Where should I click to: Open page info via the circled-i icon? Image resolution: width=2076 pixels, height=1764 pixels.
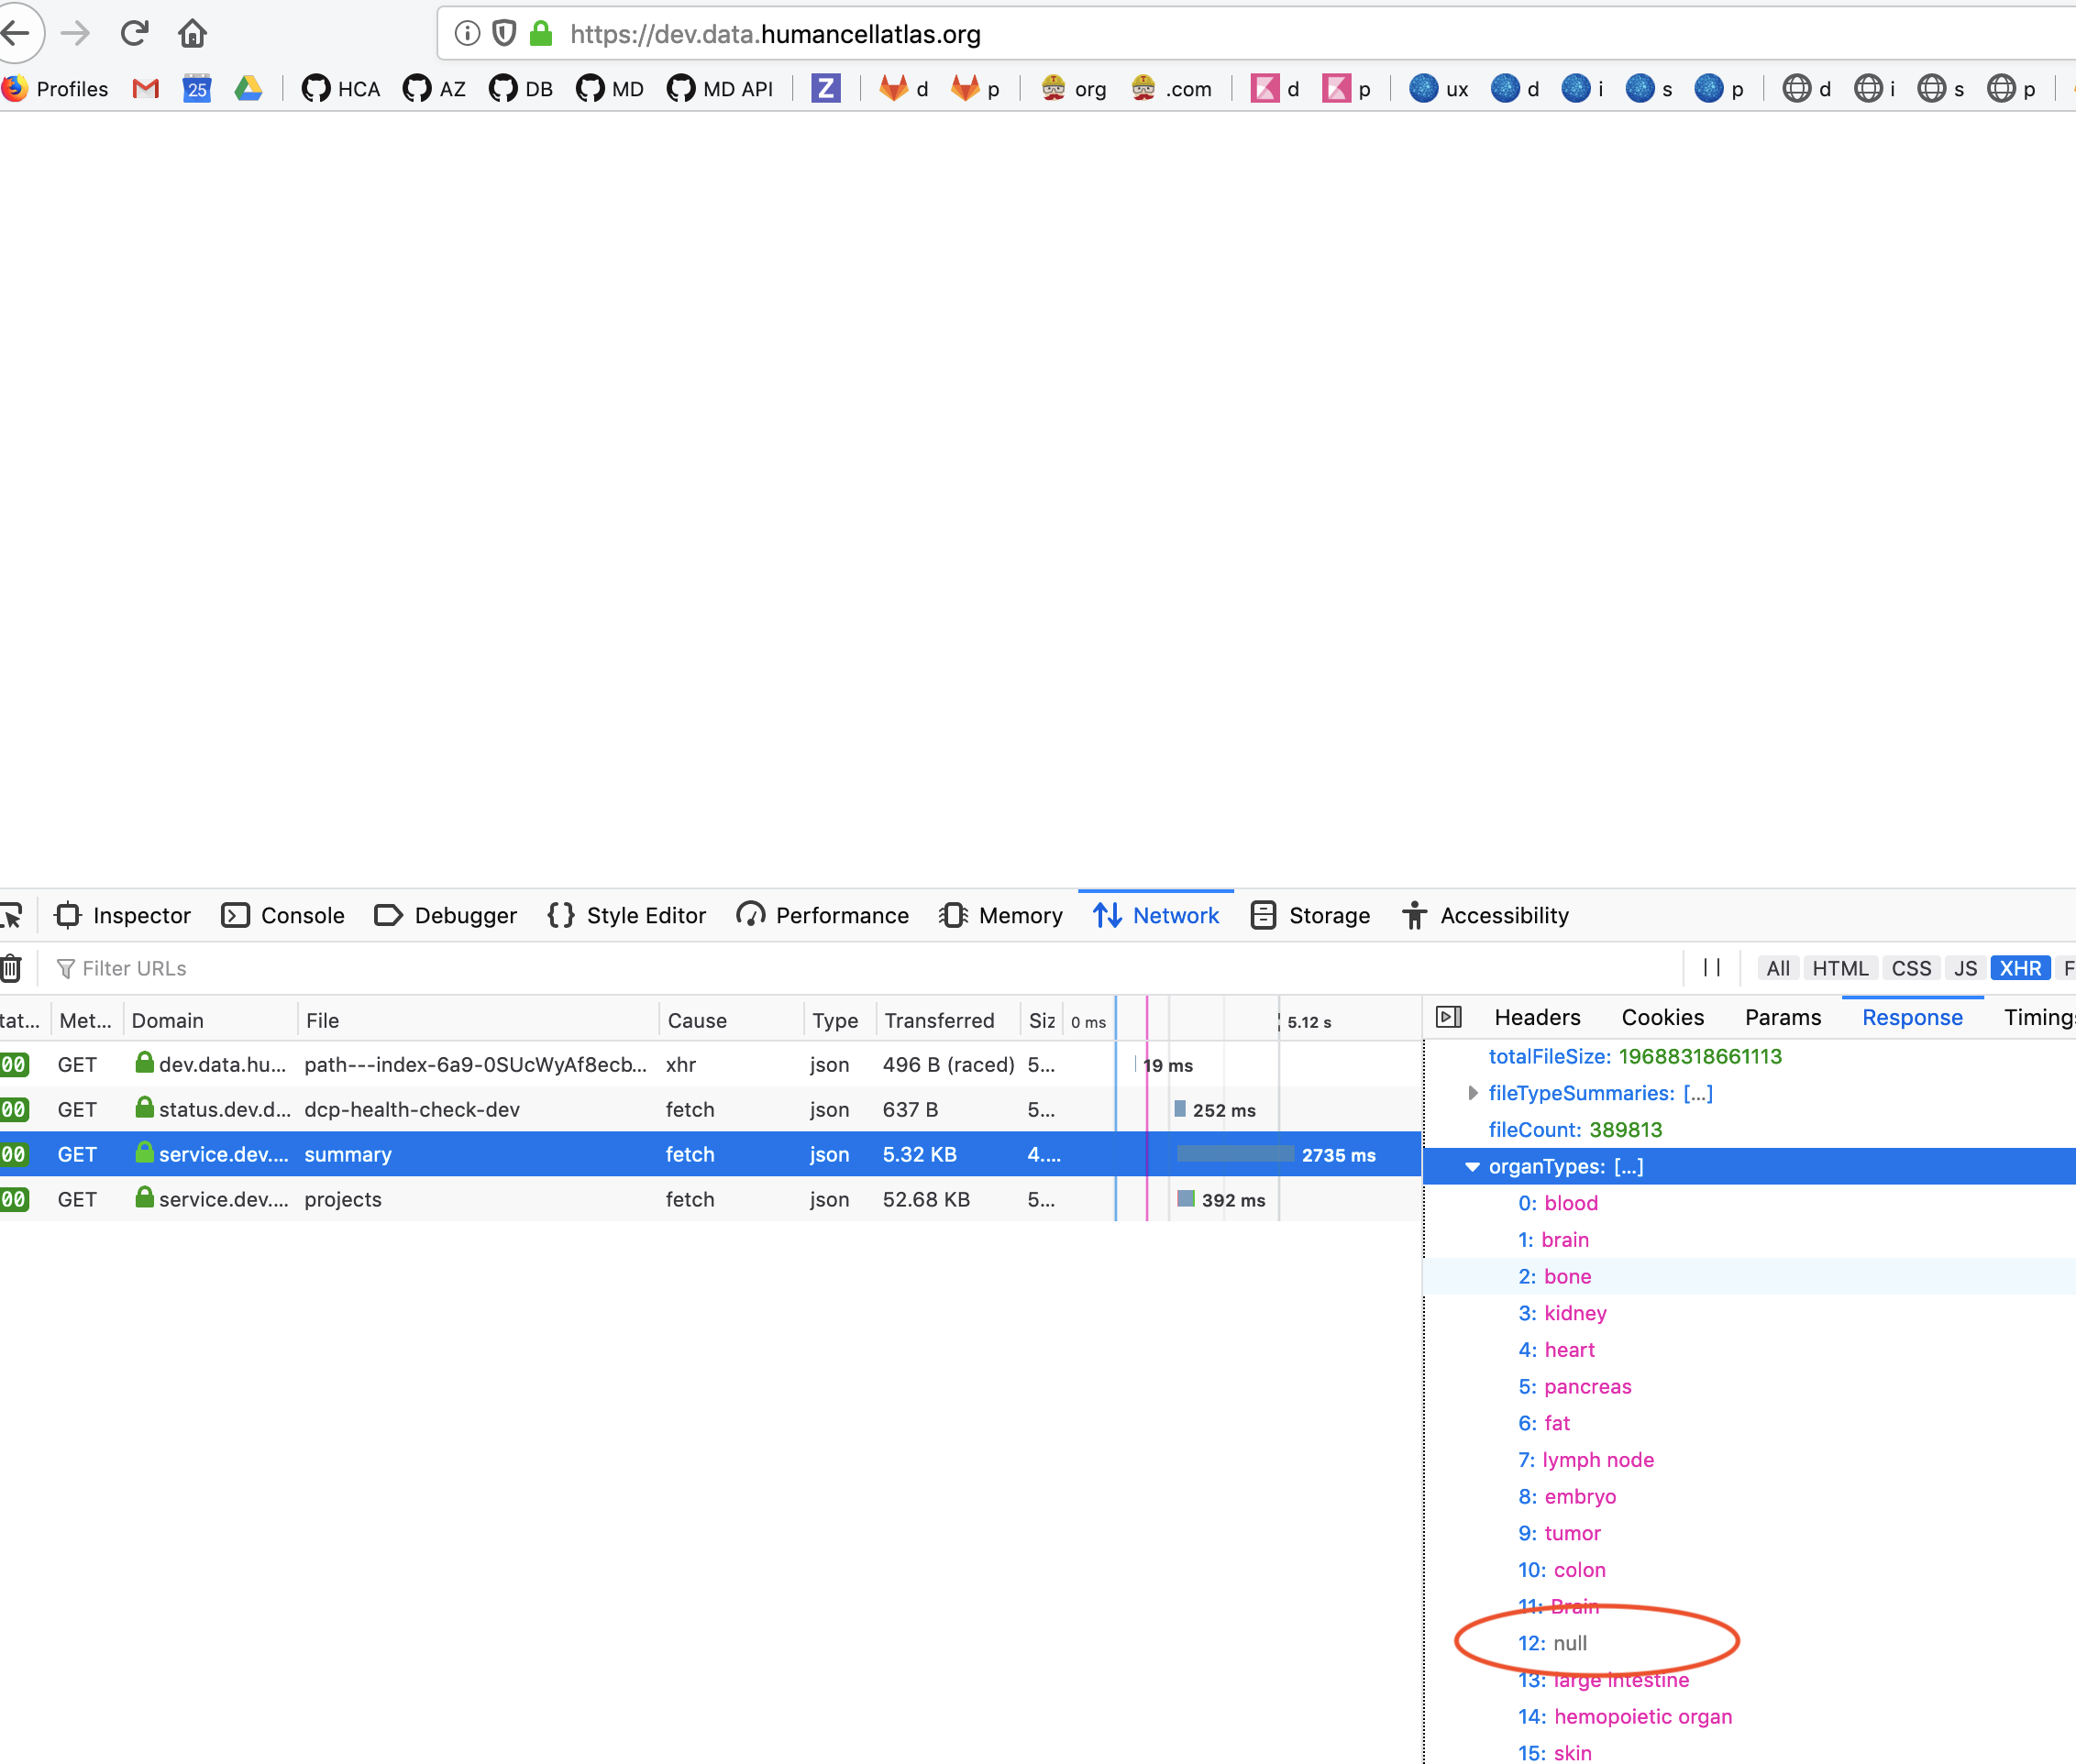[x=466, y=33]
